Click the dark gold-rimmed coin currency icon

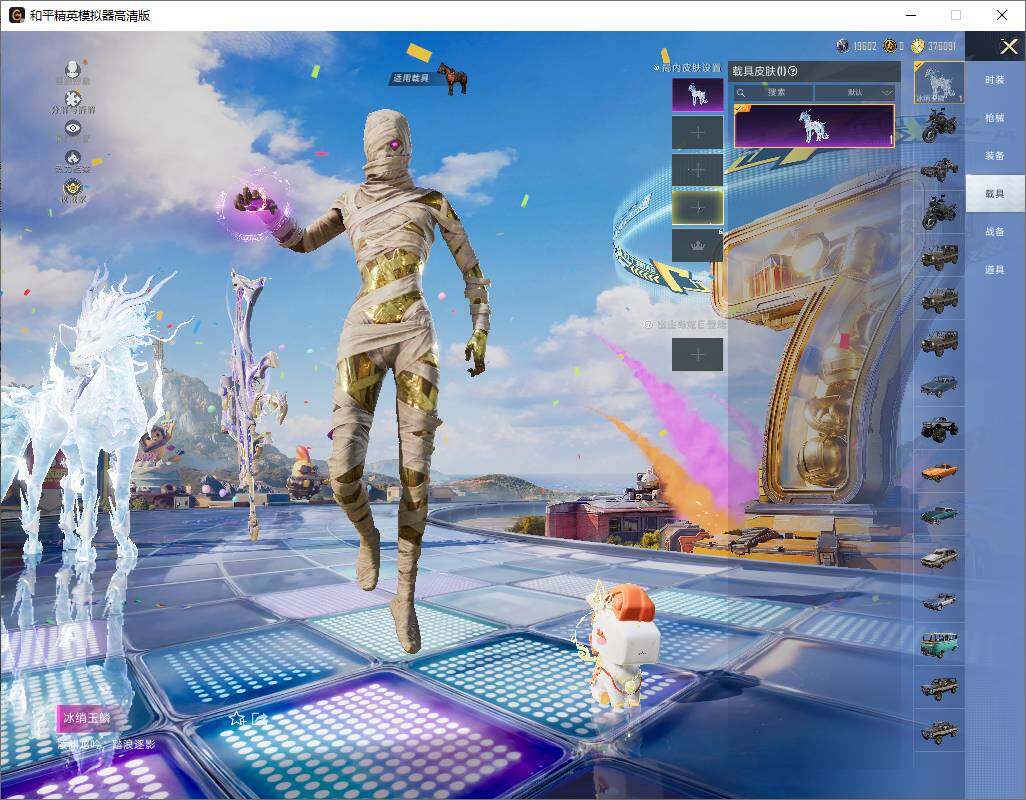pos(889,46)
